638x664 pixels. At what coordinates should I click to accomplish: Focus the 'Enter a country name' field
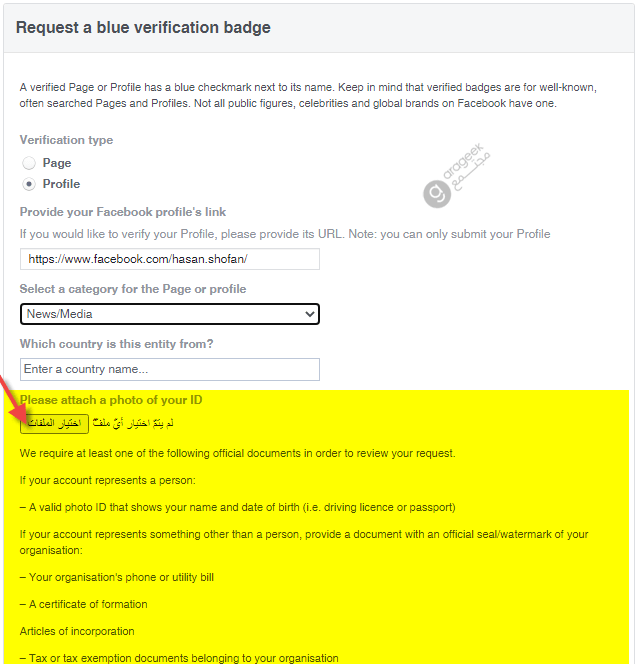(170, 369)
